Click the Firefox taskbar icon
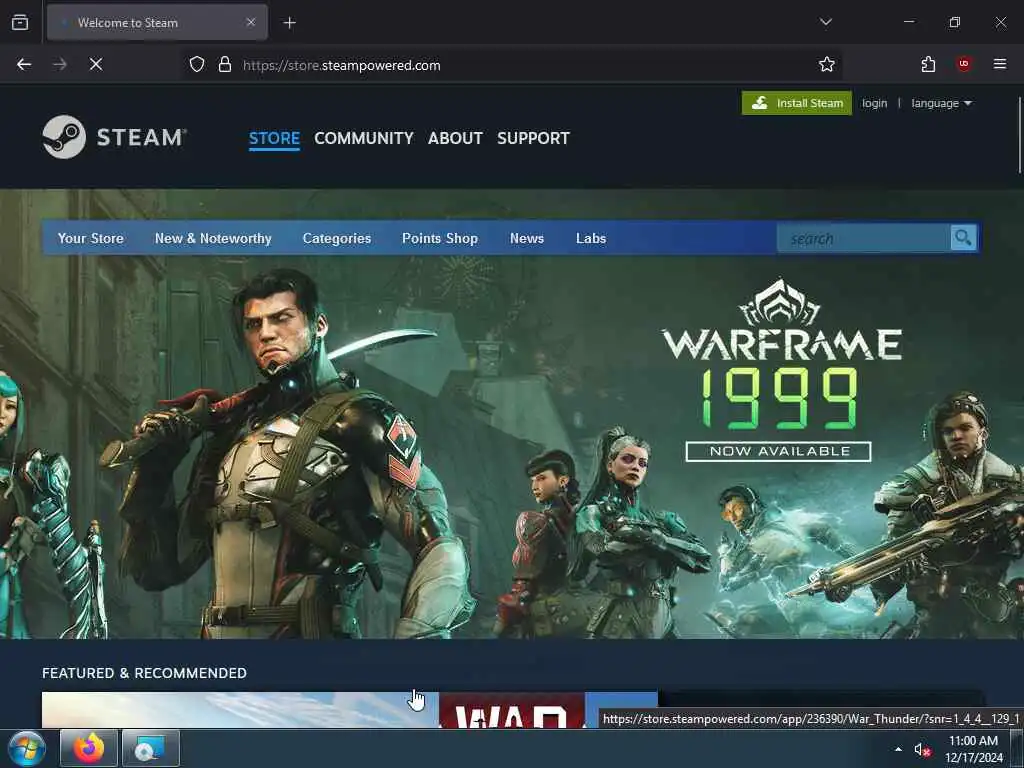 (89, 748)
